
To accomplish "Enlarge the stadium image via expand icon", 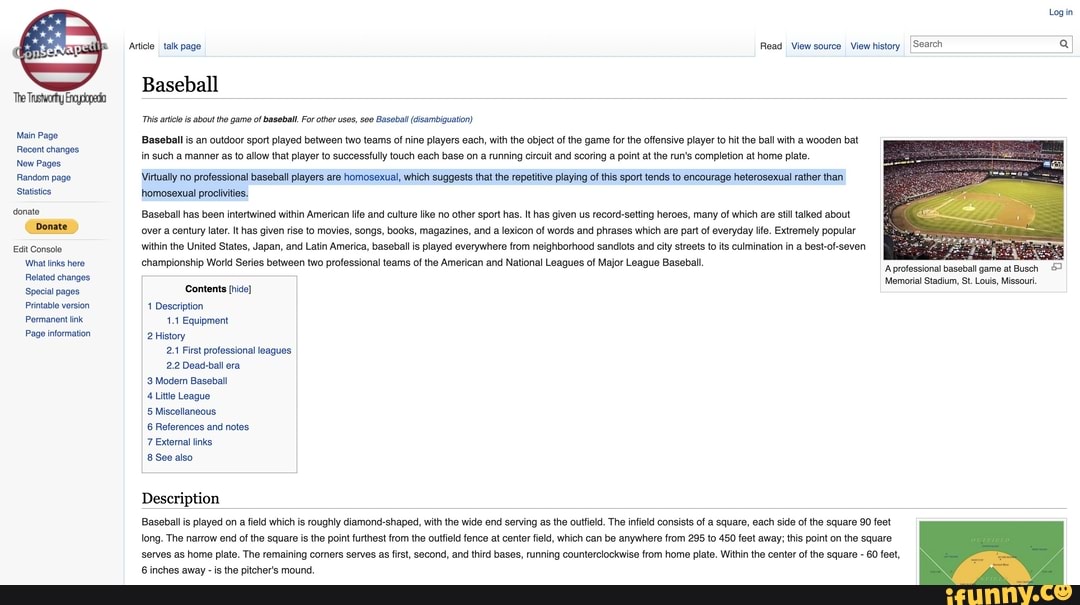I will coord(1056,267).
